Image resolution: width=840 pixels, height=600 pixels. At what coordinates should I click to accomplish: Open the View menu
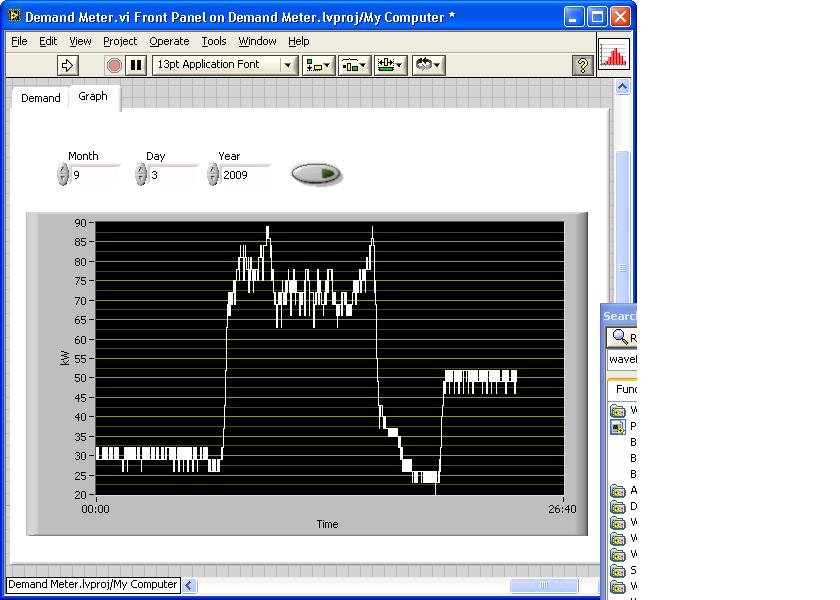point(80,41)
